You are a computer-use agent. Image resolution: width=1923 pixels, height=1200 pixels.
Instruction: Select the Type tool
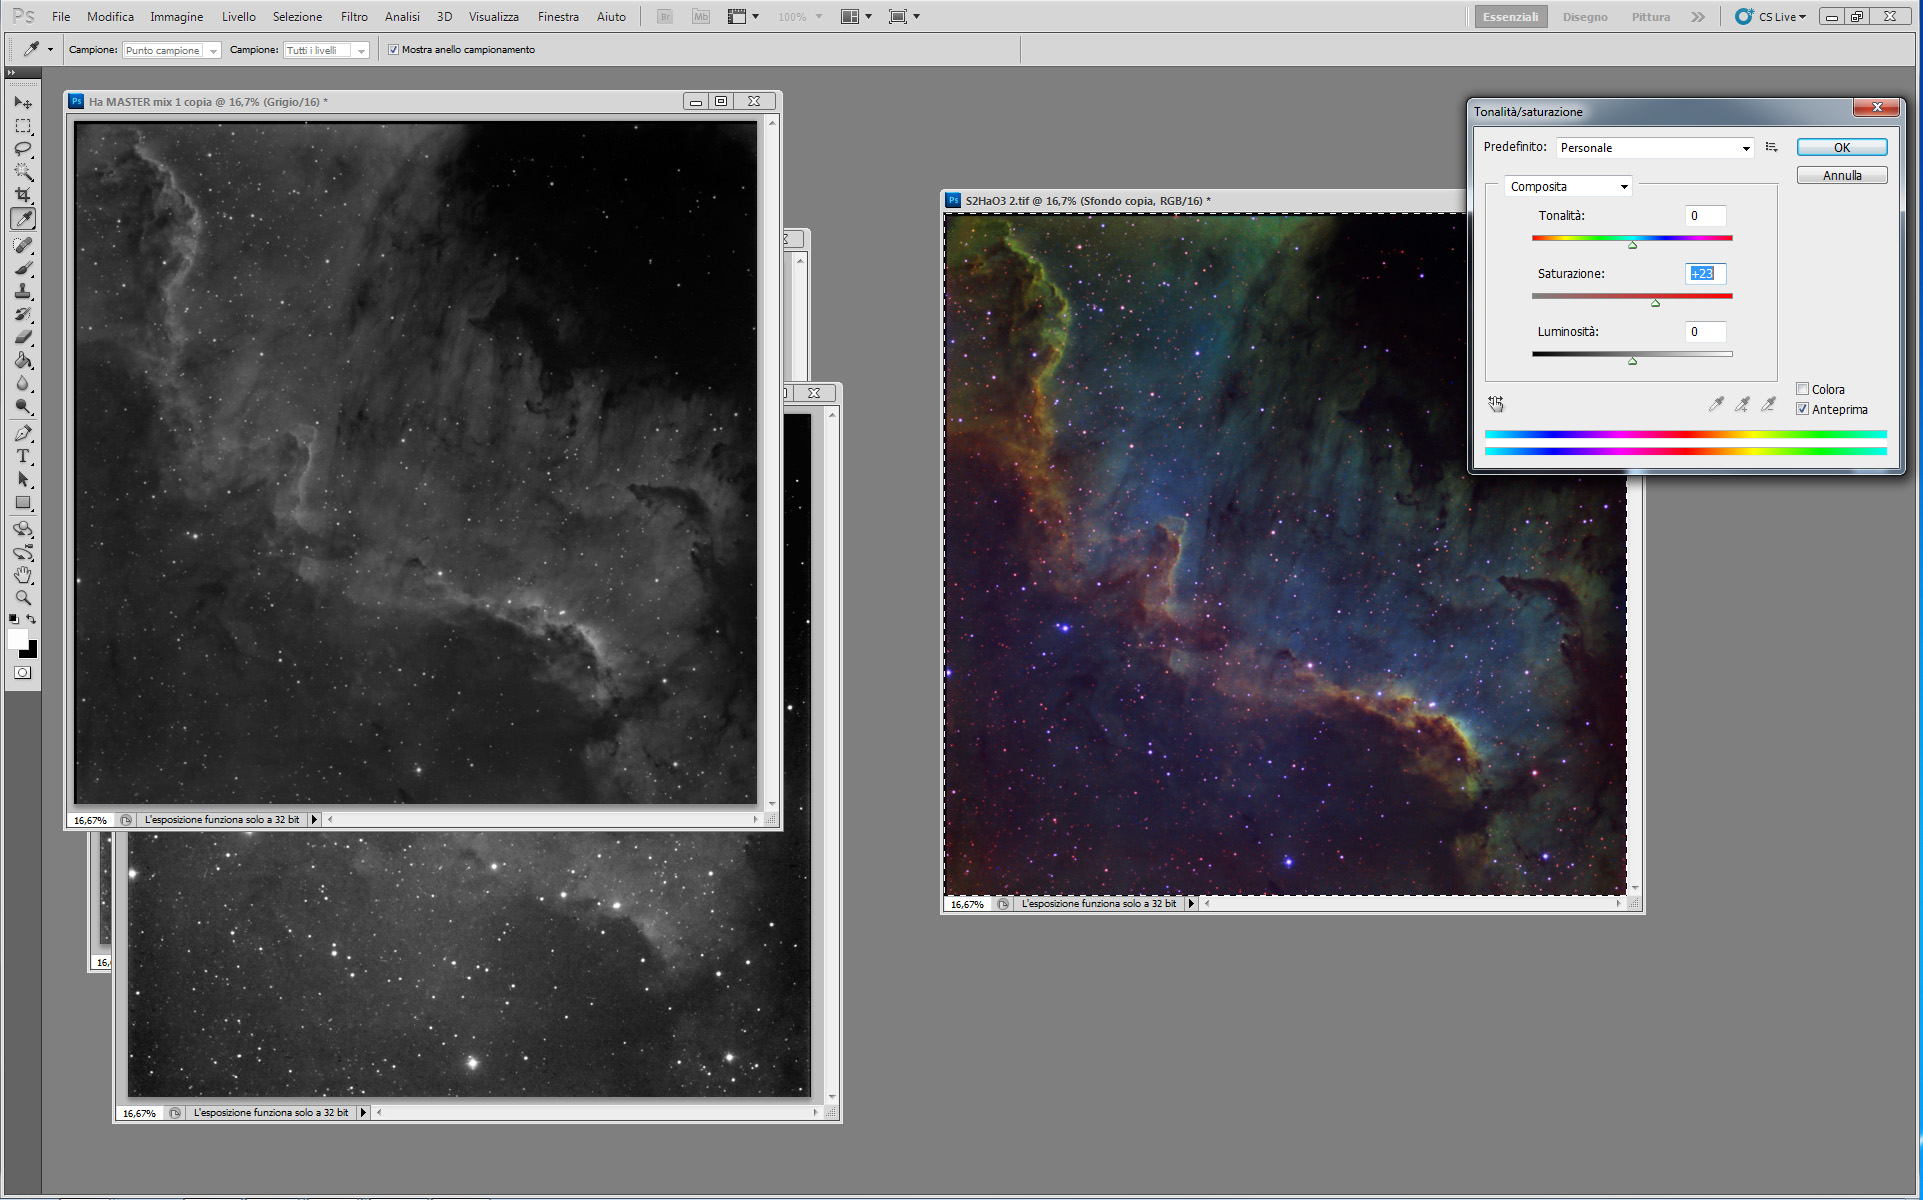coord(23,456)
